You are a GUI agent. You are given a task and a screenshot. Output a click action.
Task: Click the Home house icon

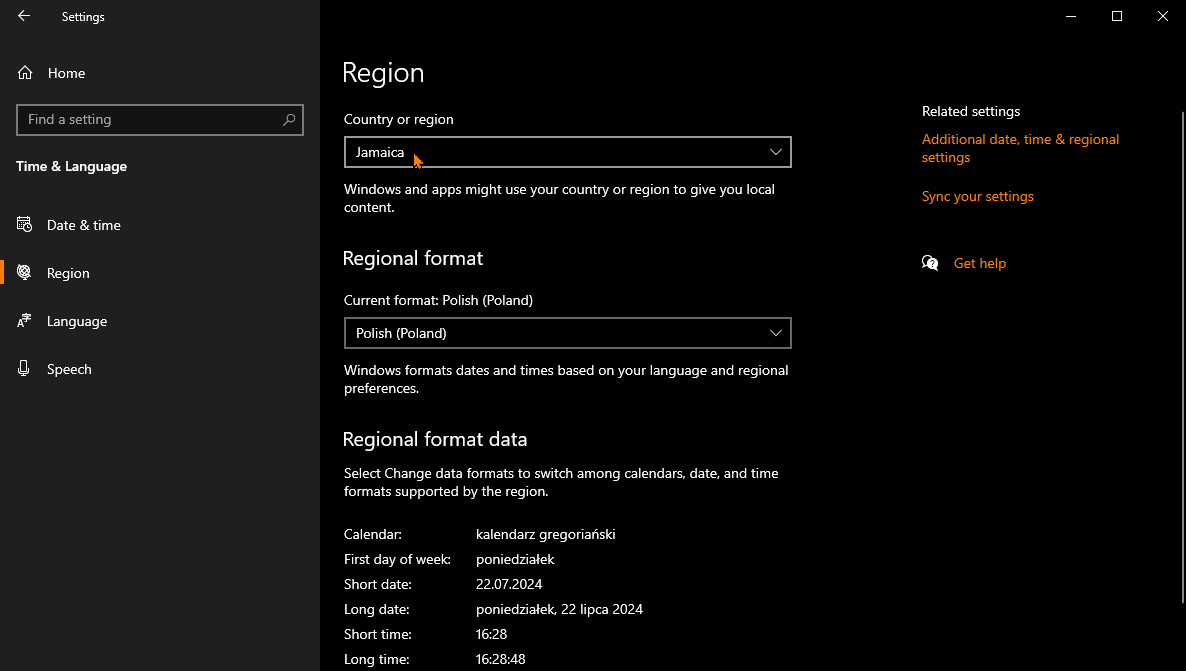click(x=25, y=73)
